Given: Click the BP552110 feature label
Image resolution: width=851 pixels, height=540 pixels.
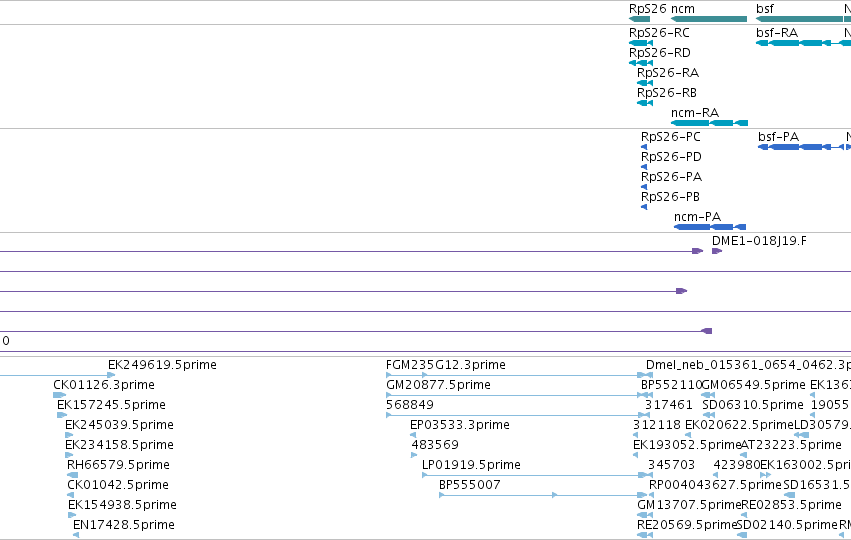Looking at the screenshot, I should click(x=671, y=385).
